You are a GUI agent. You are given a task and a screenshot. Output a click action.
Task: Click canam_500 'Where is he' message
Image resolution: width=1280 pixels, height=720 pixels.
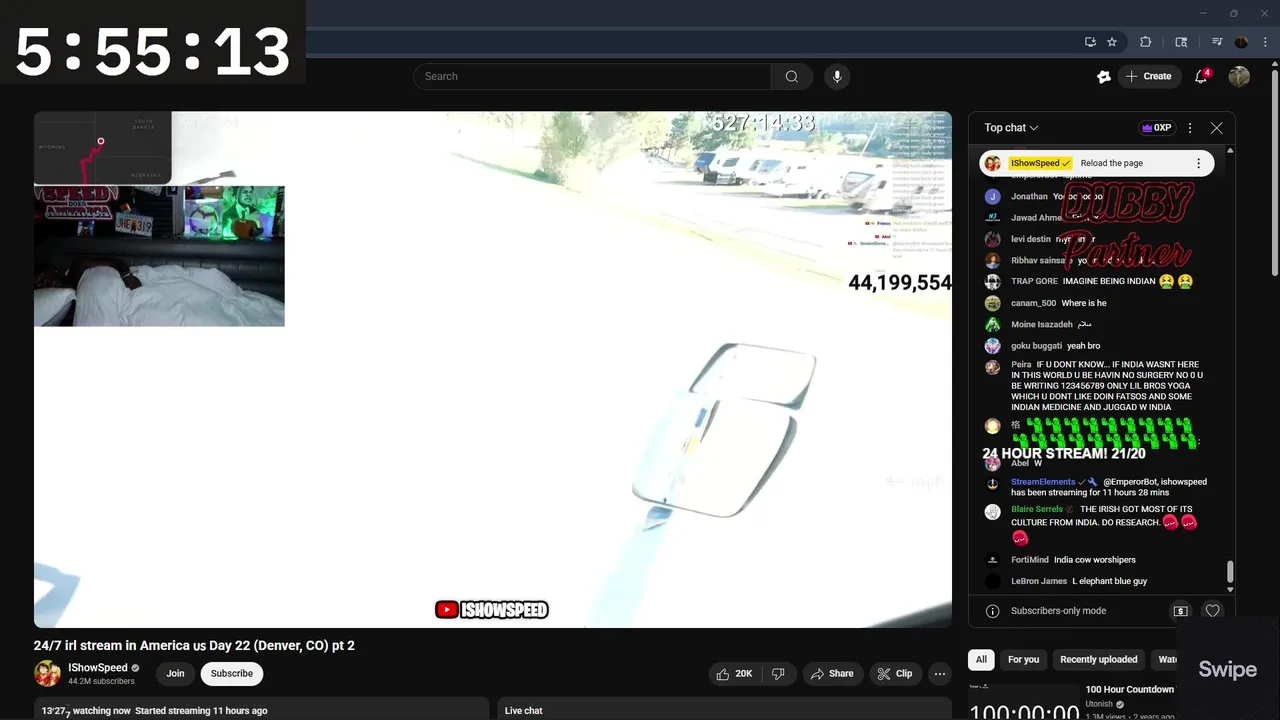coord(1046,303)
